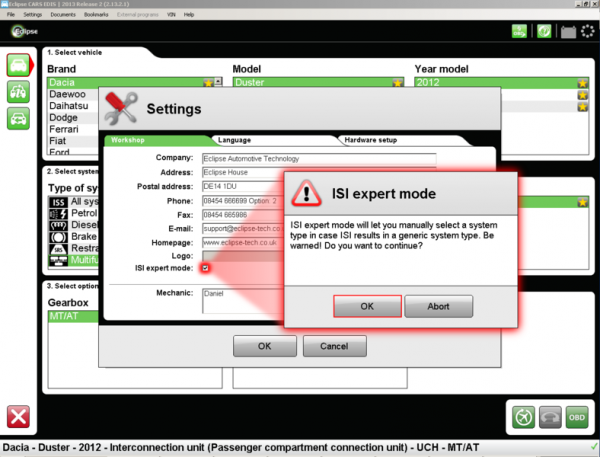Open the scales comparison icon in sidebar

[18, 92]
